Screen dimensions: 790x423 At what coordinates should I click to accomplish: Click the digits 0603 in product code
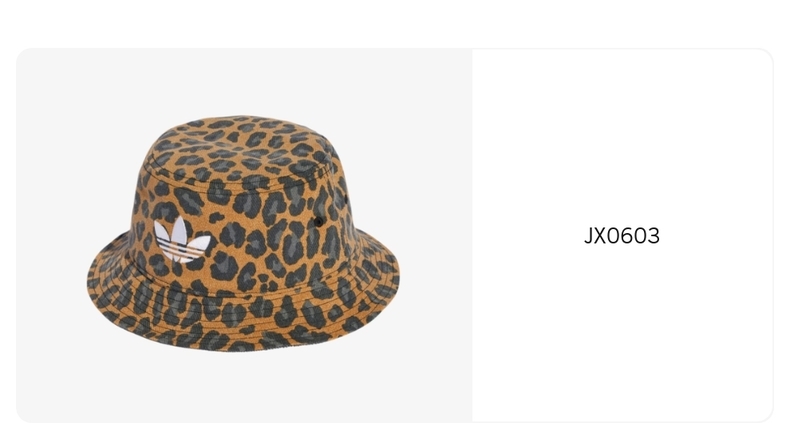click(x=633, y=236)
